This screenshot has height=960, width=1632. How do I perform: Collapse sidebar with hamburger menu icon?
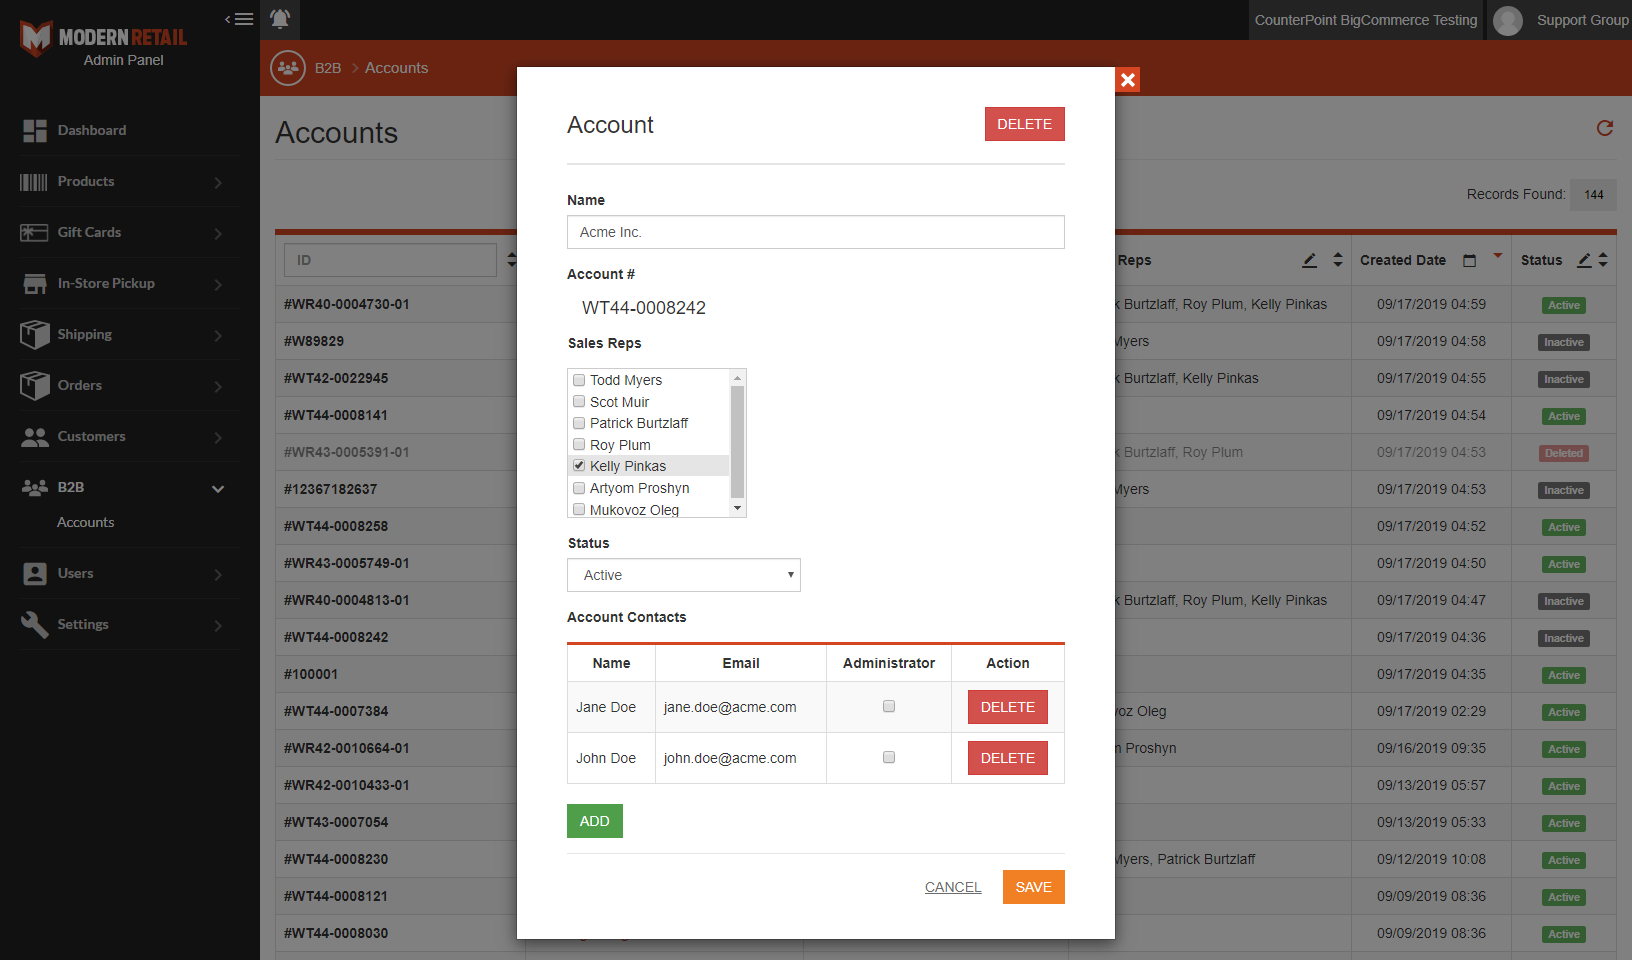tap(239, 19)
